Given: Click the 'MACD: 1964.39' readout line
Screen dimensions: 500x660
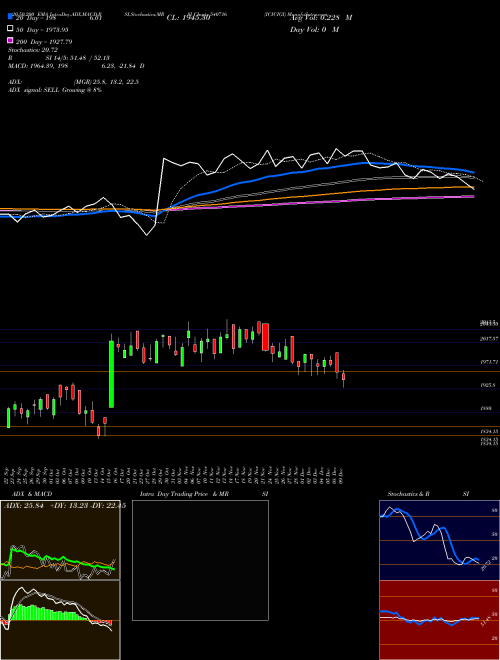Looking at the screenshot, I should click(76, 66).
